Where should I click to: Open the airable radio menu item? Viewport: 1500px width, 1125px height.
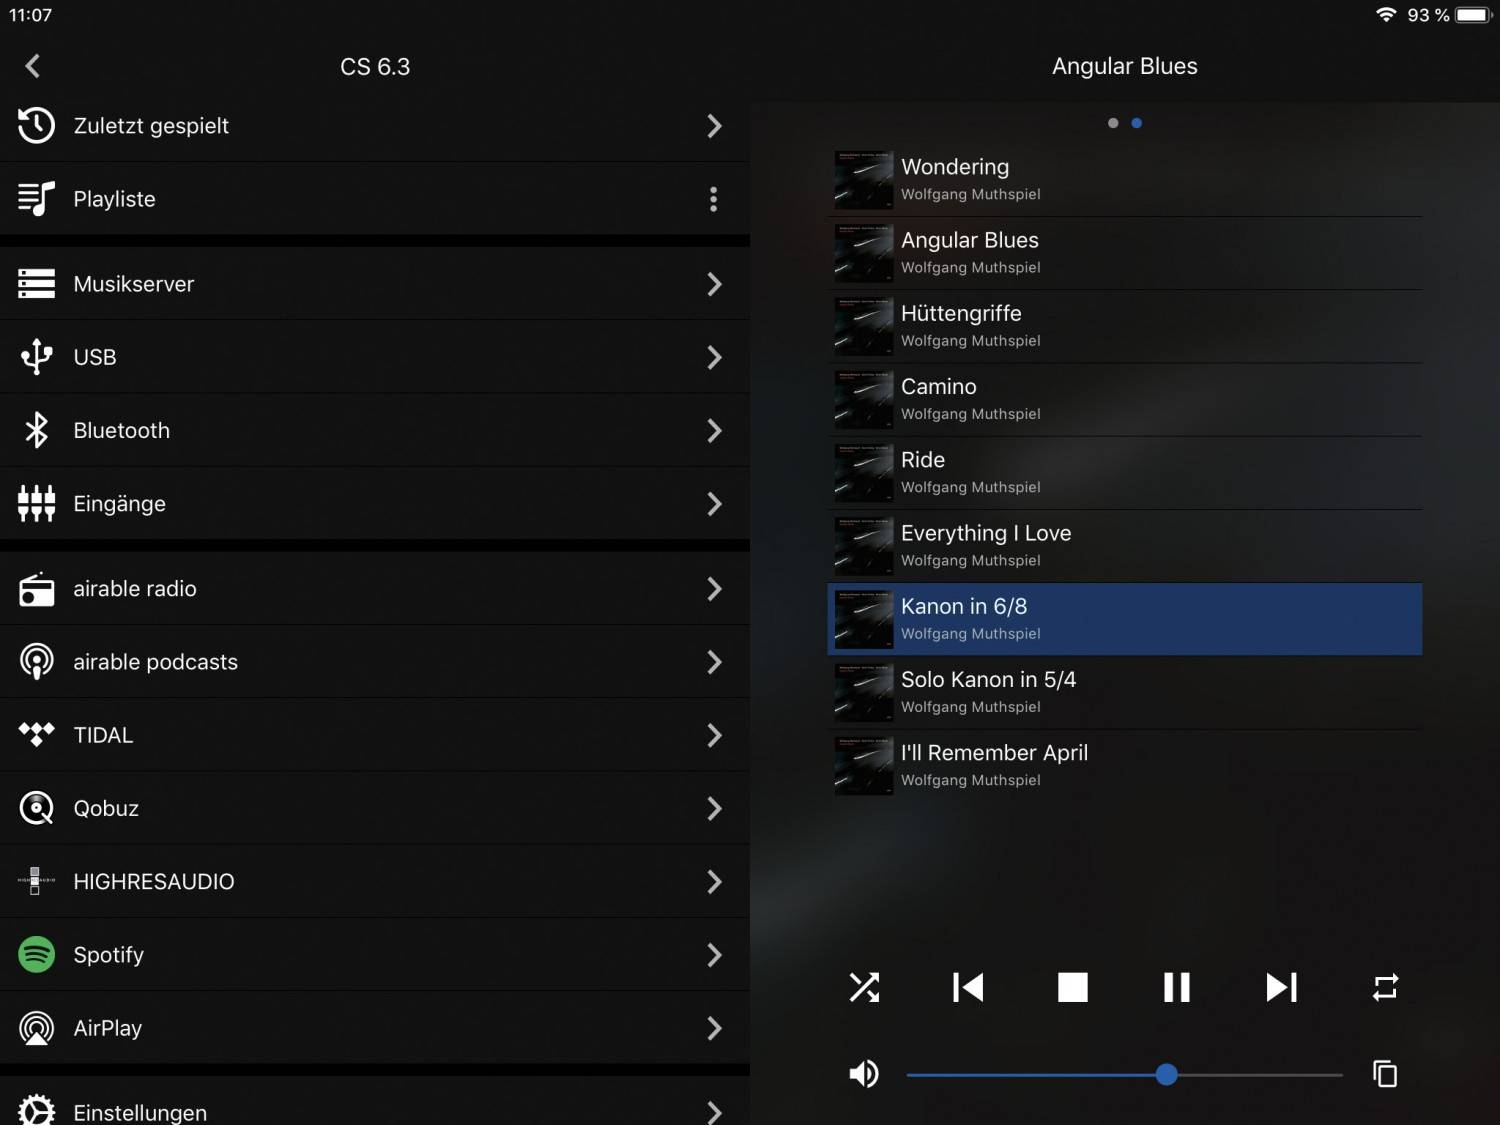pos(135,589)
